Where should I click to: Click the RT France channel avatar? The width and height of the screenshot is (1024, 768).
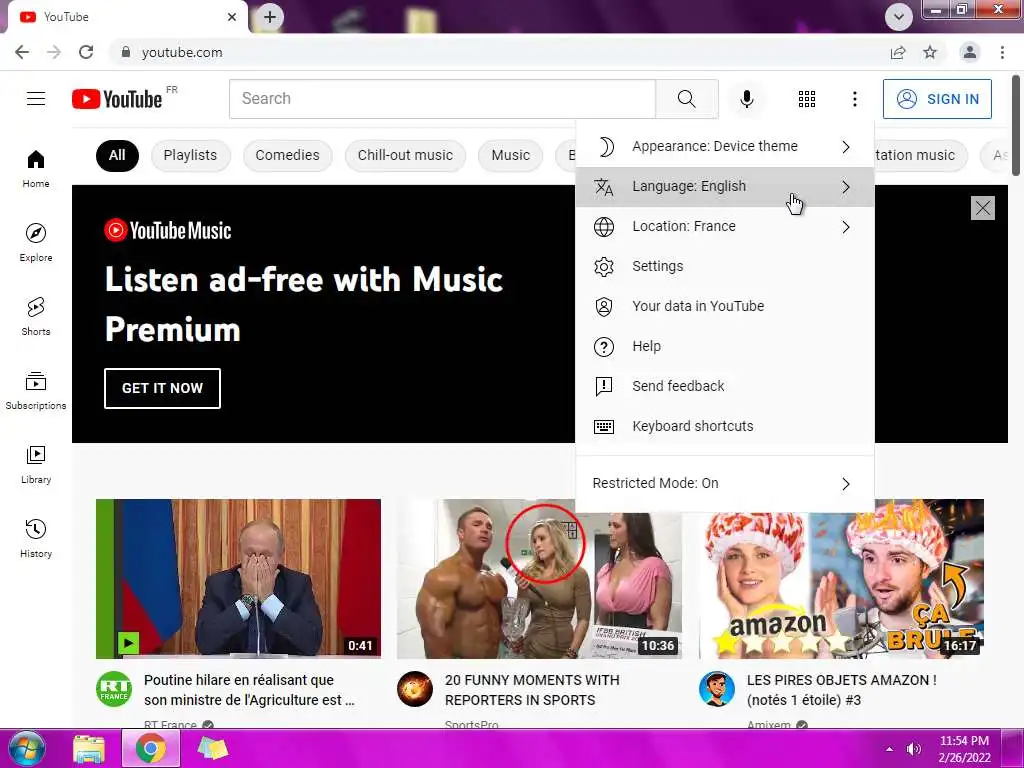click(114, 689)
